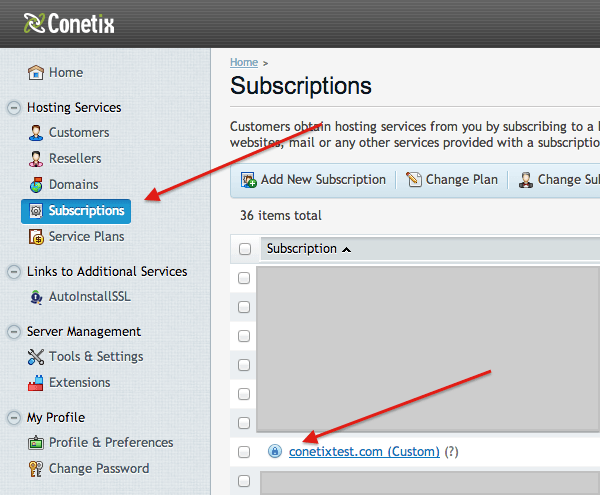Click the Change Password keys icon
Screen dimensions: 600x495
coord(36,469)
